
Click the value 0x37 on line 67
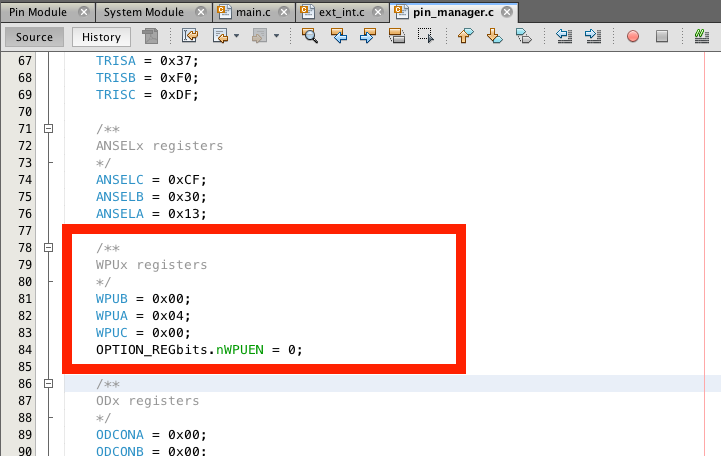tap(176, 61)
